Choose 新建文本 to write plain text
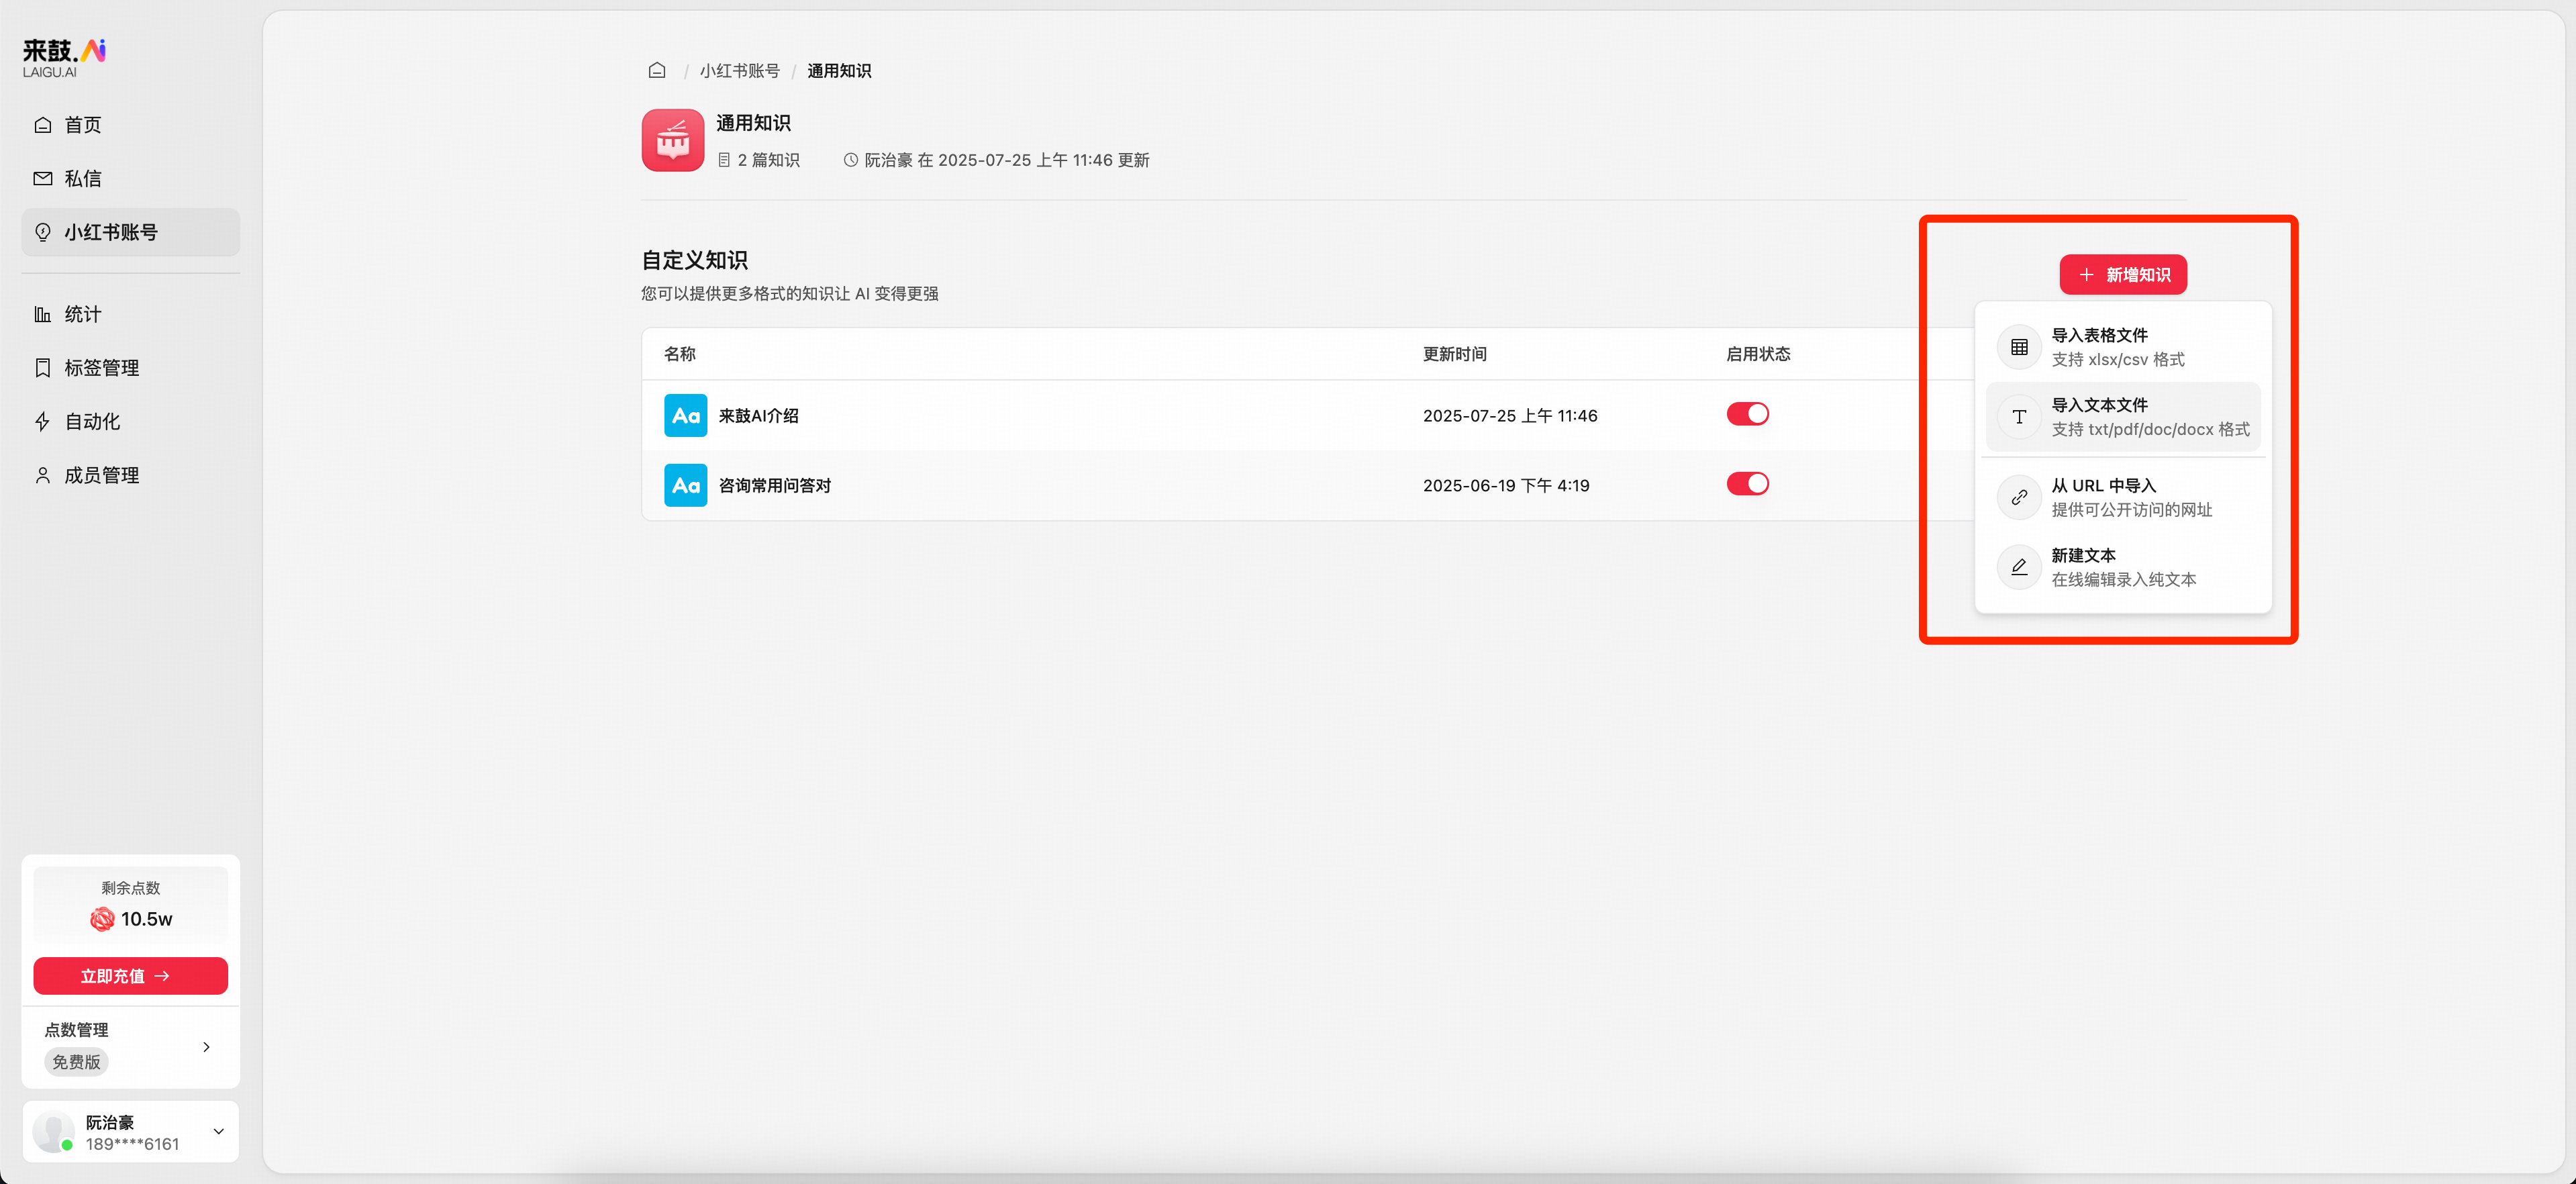The width and height of the screenshot is (2576, 1184). 2122,567
